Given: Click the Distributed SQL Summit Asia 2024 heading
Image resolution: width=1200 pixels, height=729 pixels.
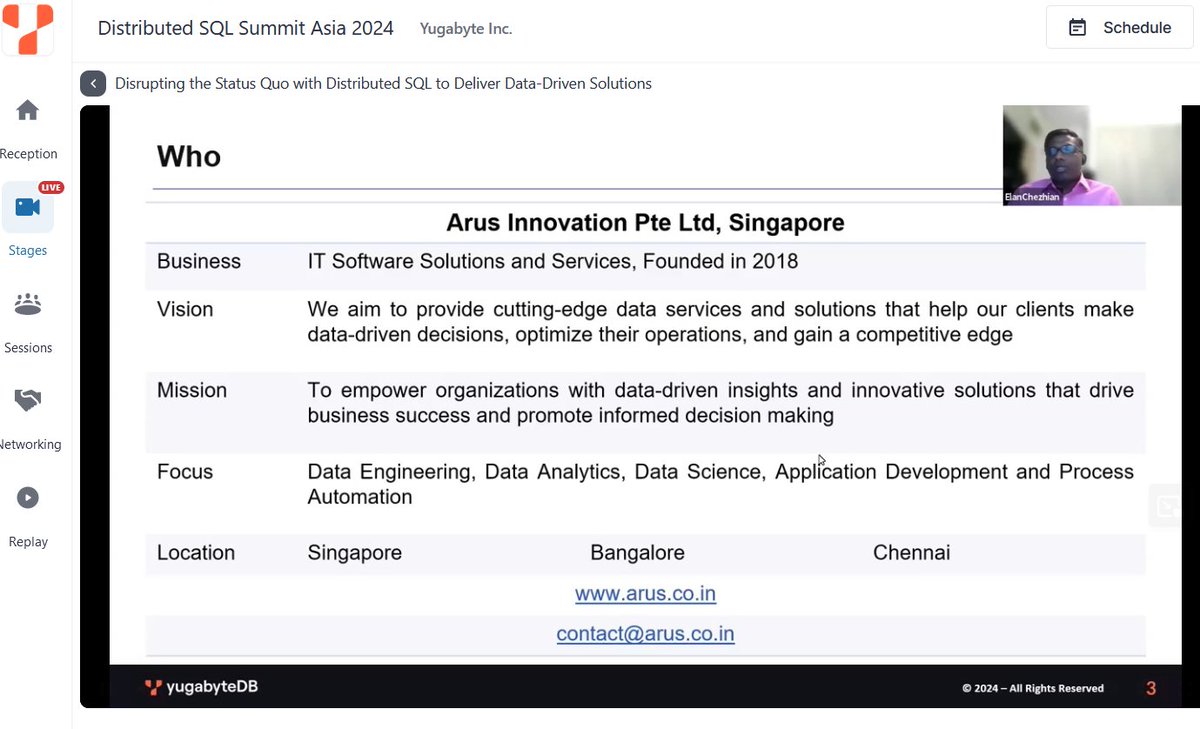Looking at the screenshot, I should [245, 28].
